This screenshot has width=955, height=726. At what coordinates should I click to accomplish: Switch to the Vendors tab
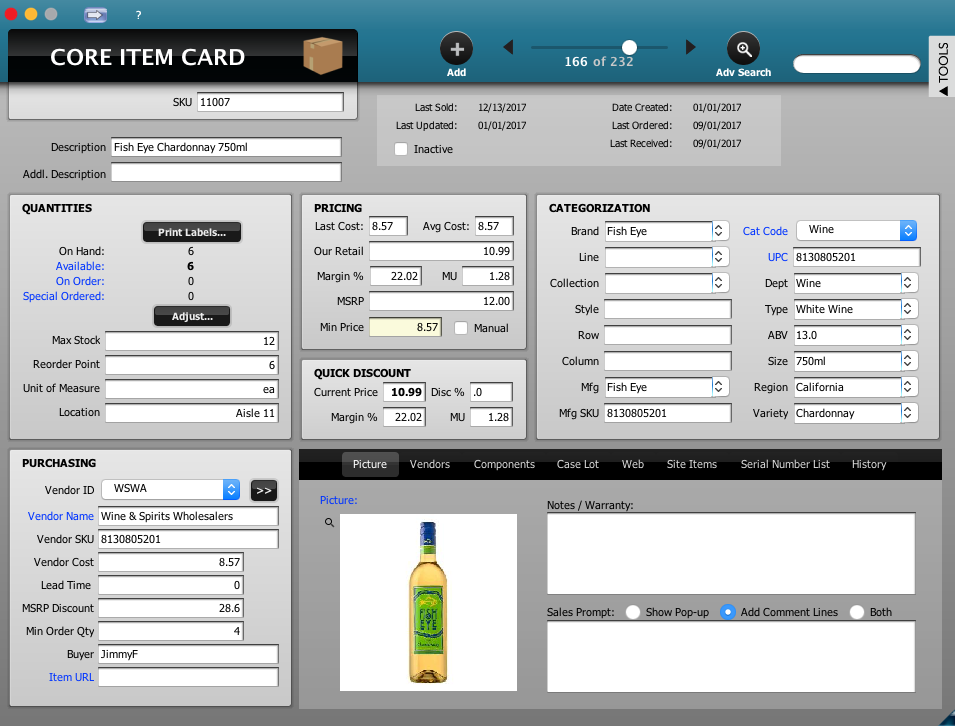tap(430, 464)
